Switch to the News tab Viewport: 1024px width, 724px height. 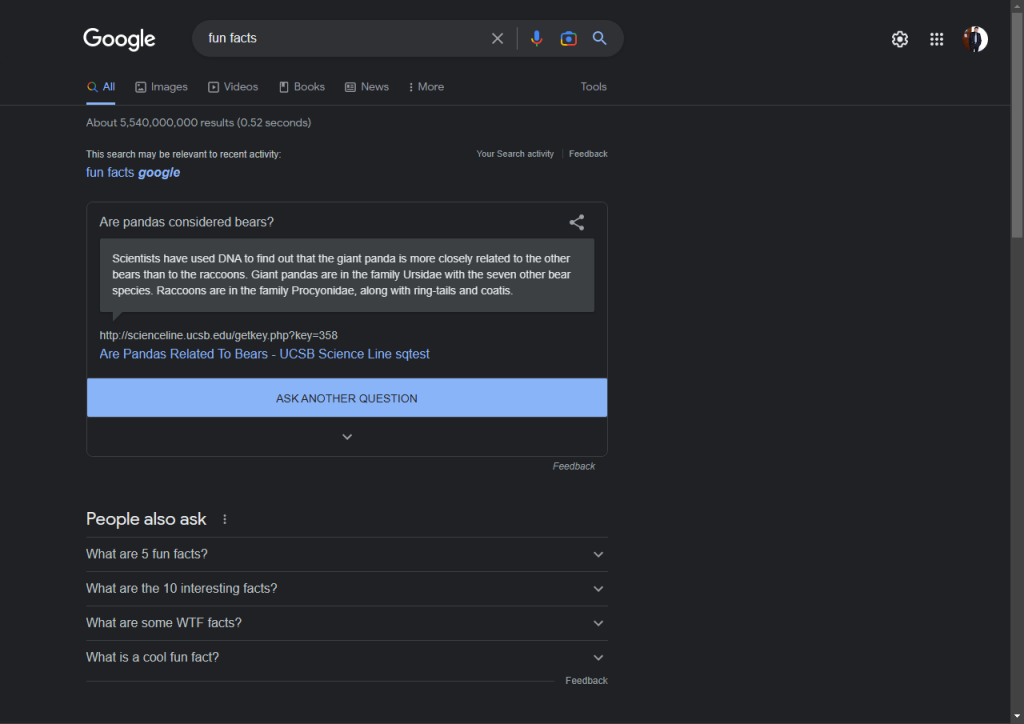[x=366, y=87]
